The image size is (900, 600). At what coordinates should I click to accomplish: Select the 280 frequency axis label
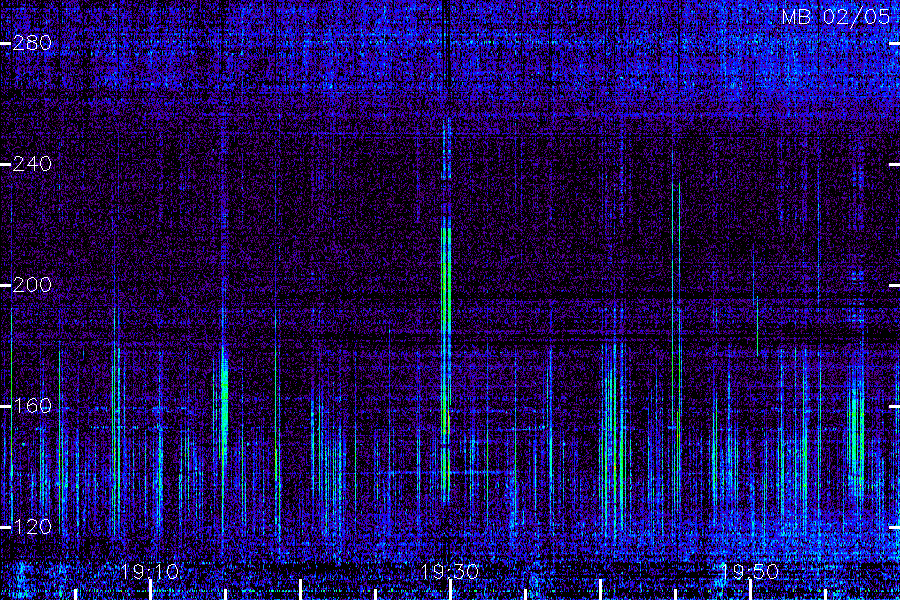coord(32,43)
